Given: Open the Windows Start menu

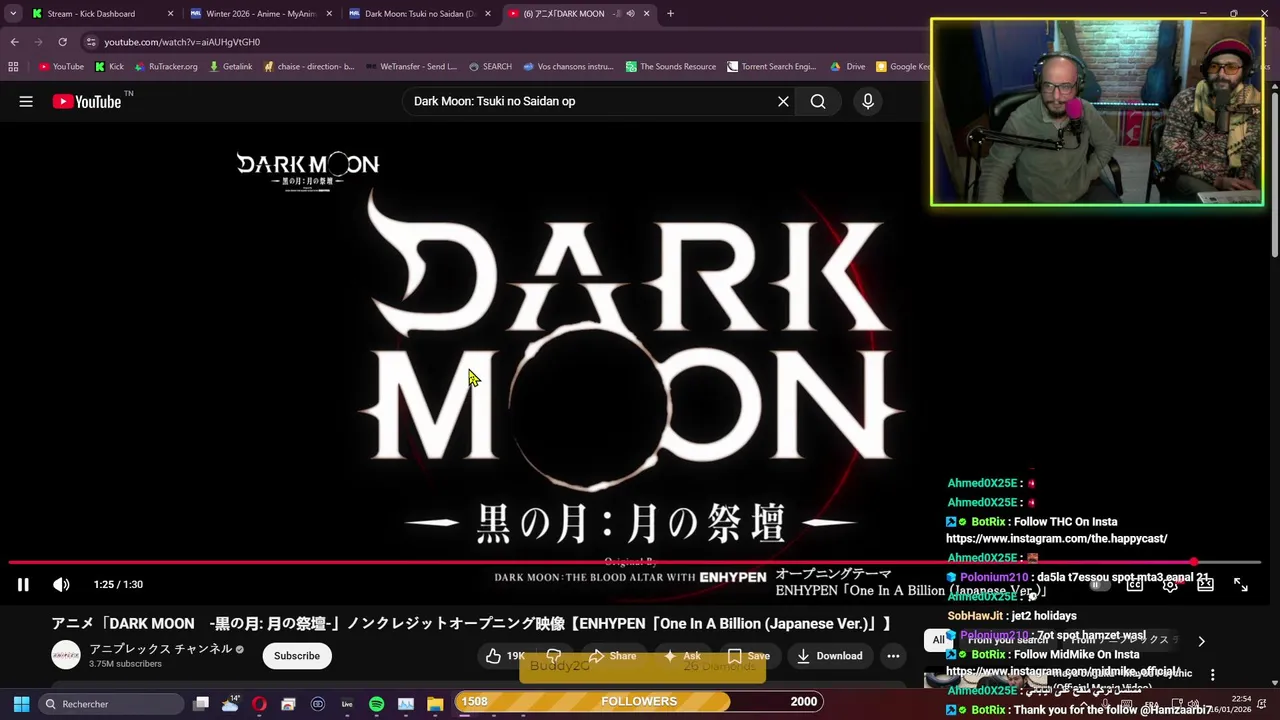Looking at the screenshot, I should [21, 704].
